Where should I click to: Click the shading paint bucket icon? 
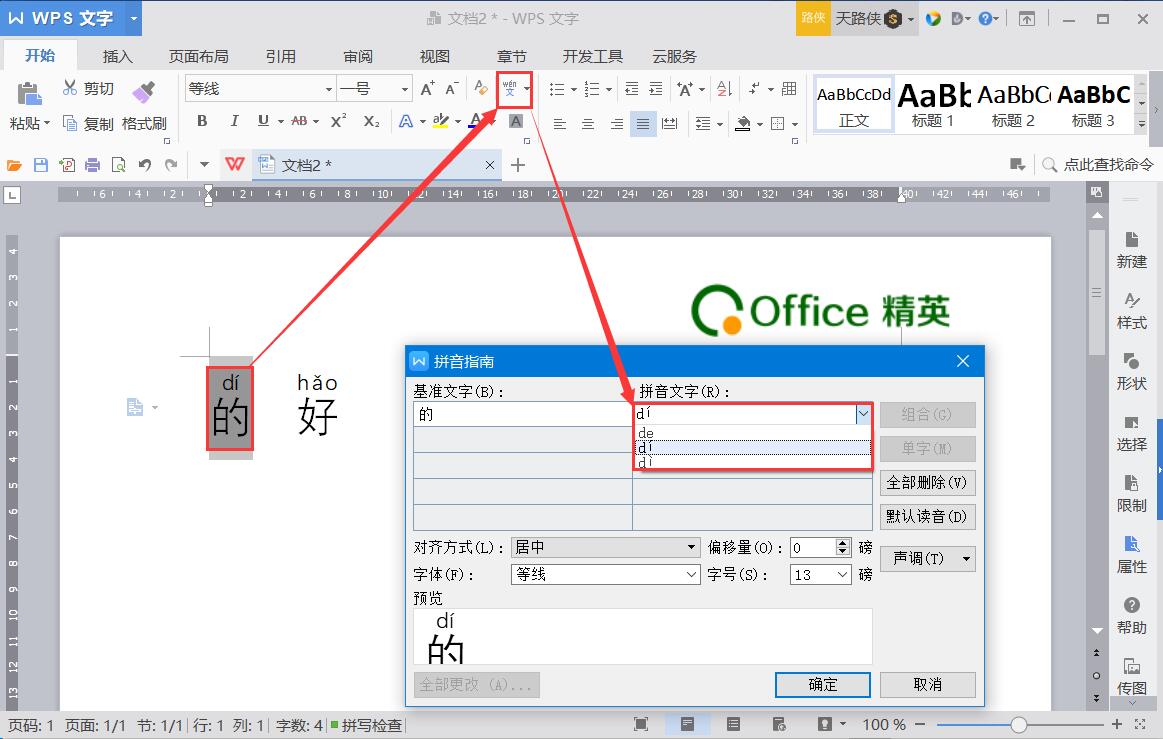tap(742, 123)
